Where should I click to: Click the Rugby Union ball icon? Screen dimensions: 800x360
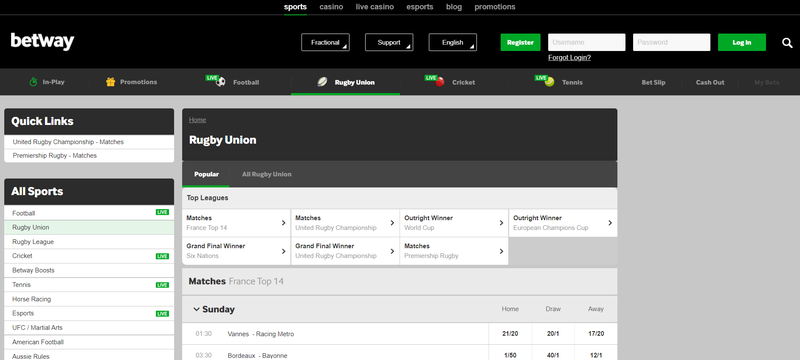[x=322, y=82]
